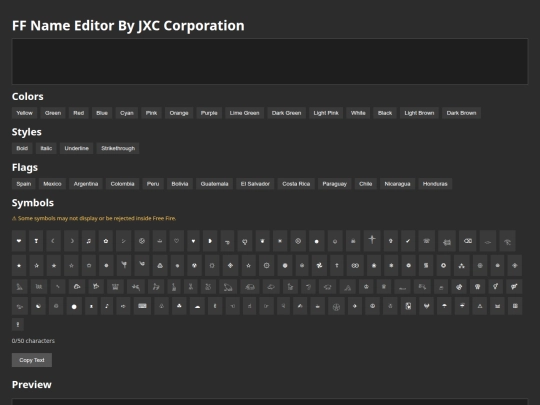Insert the three-dot triangle symbol
540x405 pixels.
[x=461, y=266]
